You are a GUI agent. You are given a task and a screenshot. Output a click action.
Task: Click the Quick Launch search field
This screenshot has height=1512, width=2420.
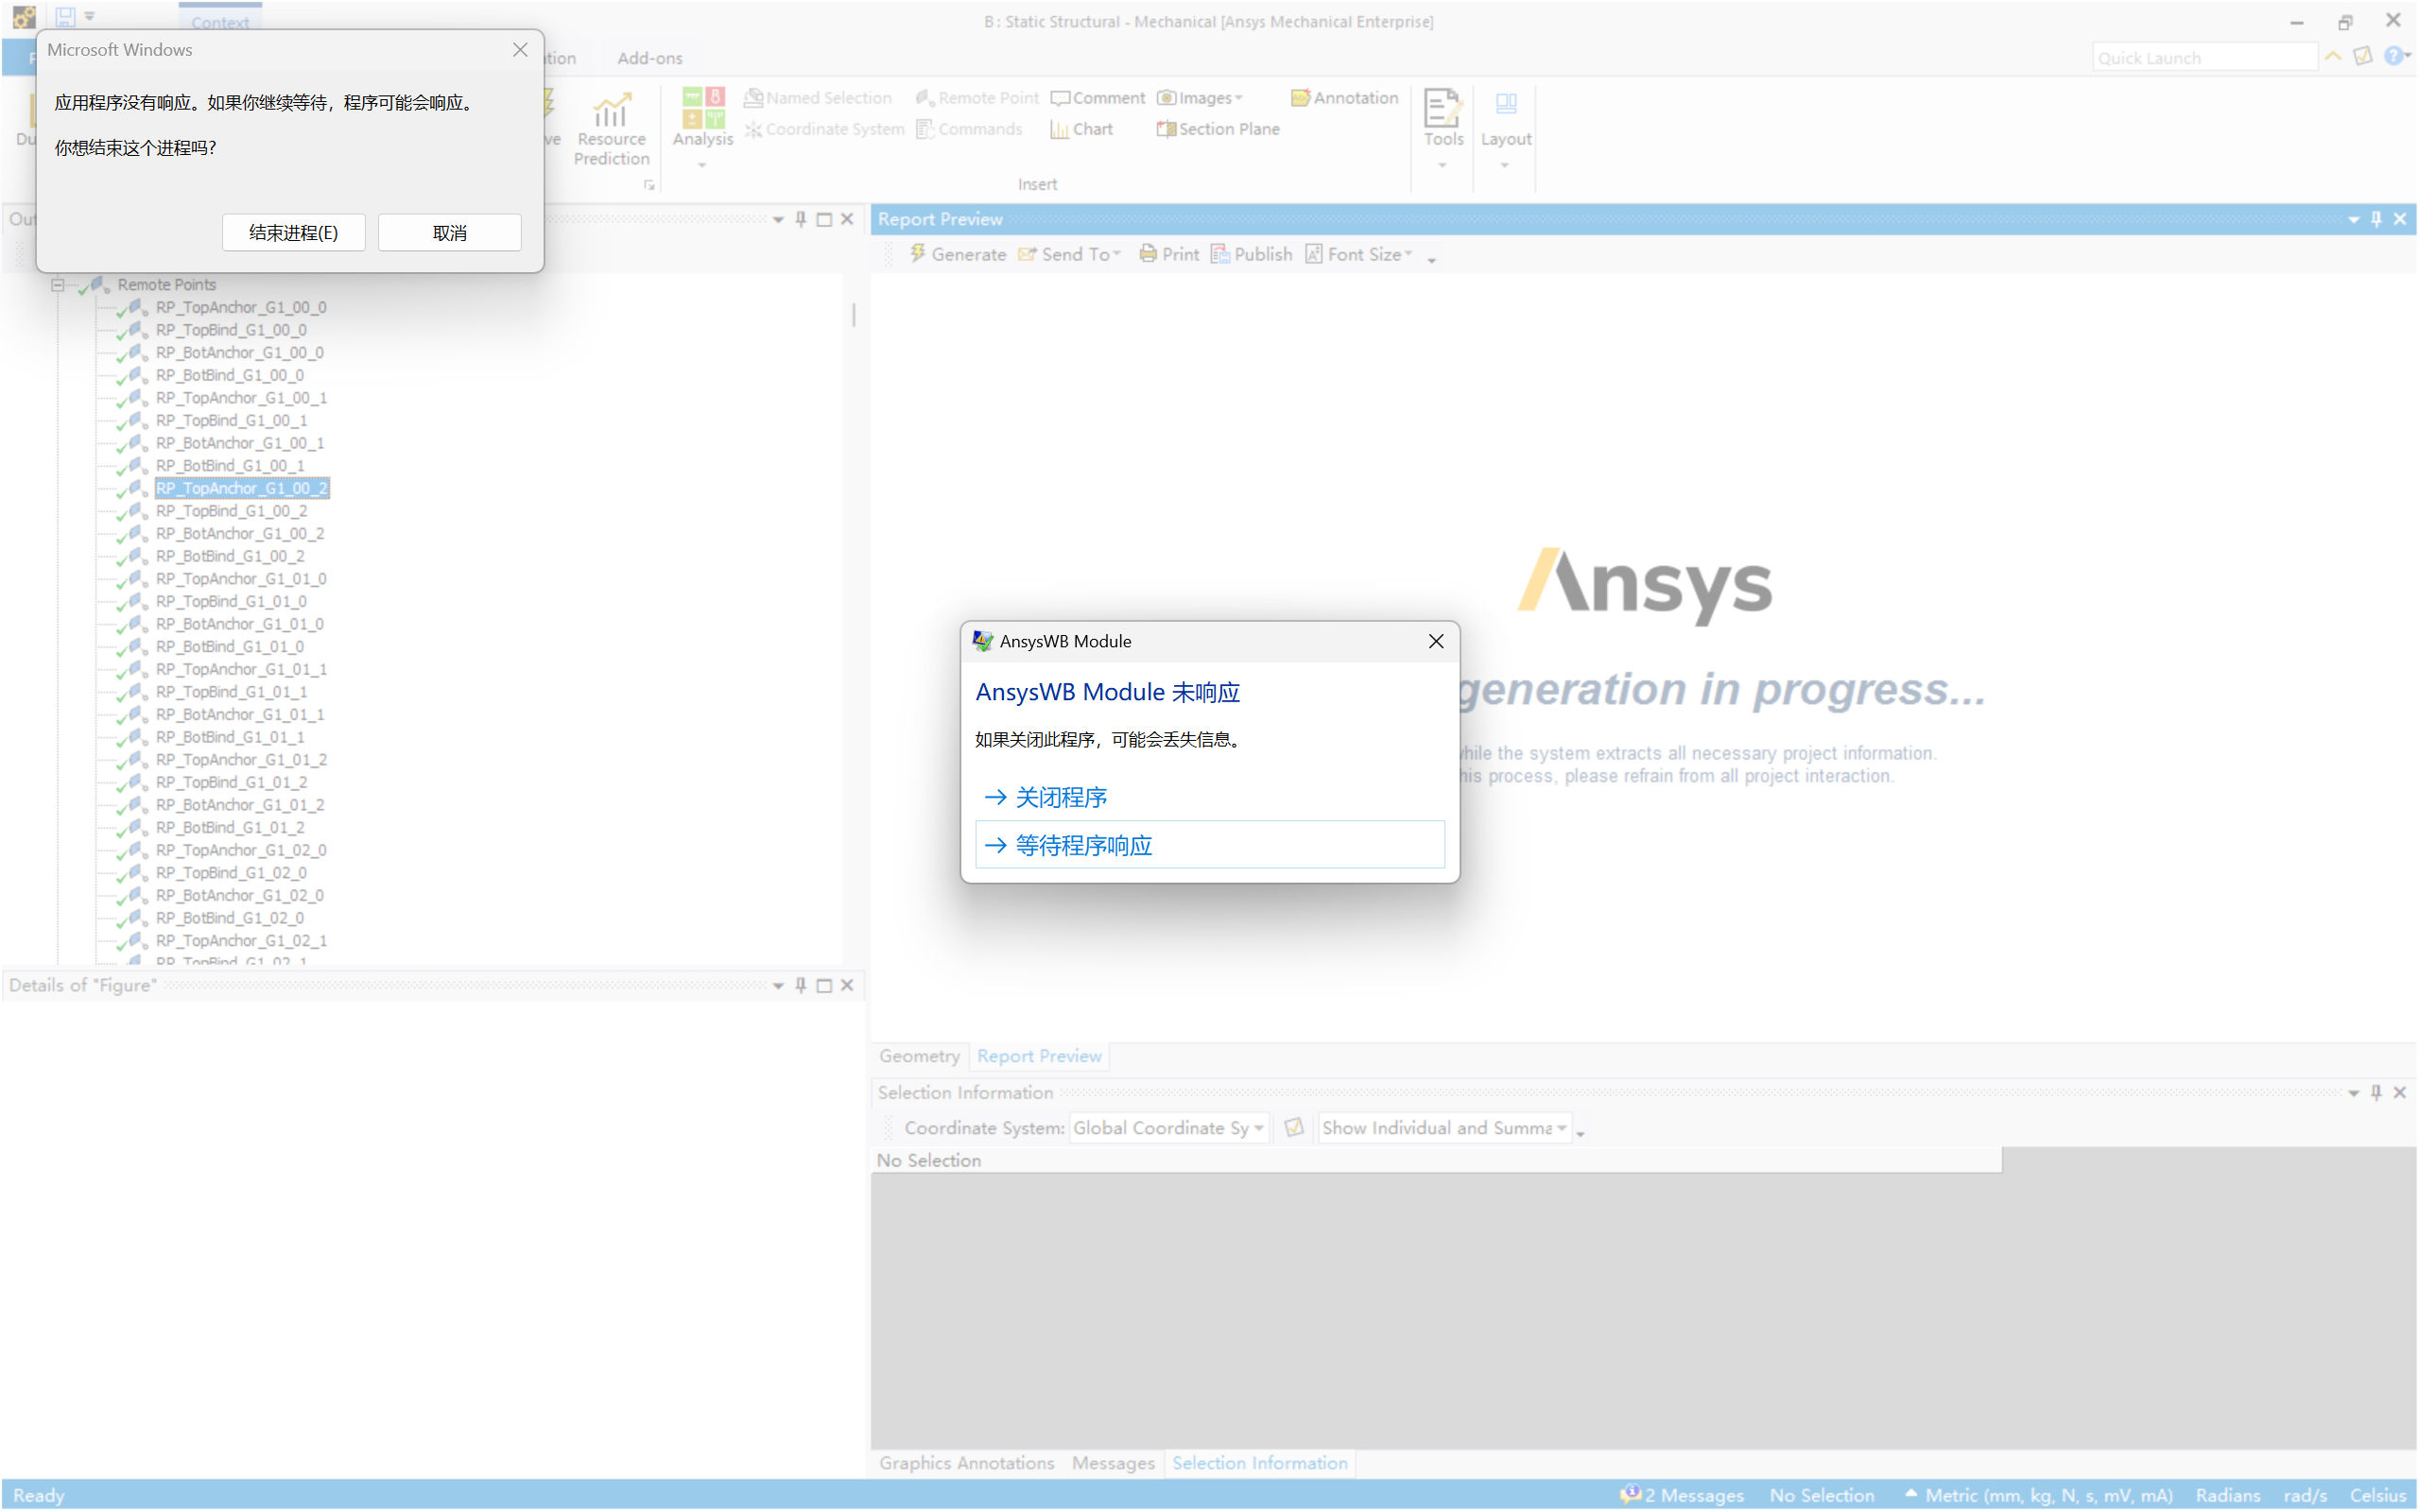click(x=2204, y=58)
